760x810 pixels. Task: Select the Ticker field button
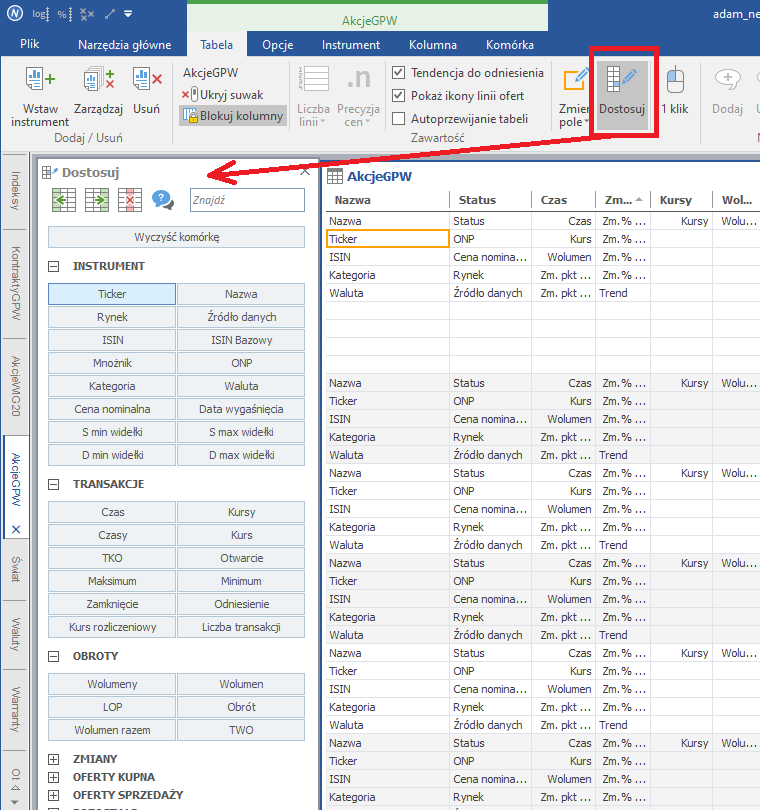click(112, 294)
